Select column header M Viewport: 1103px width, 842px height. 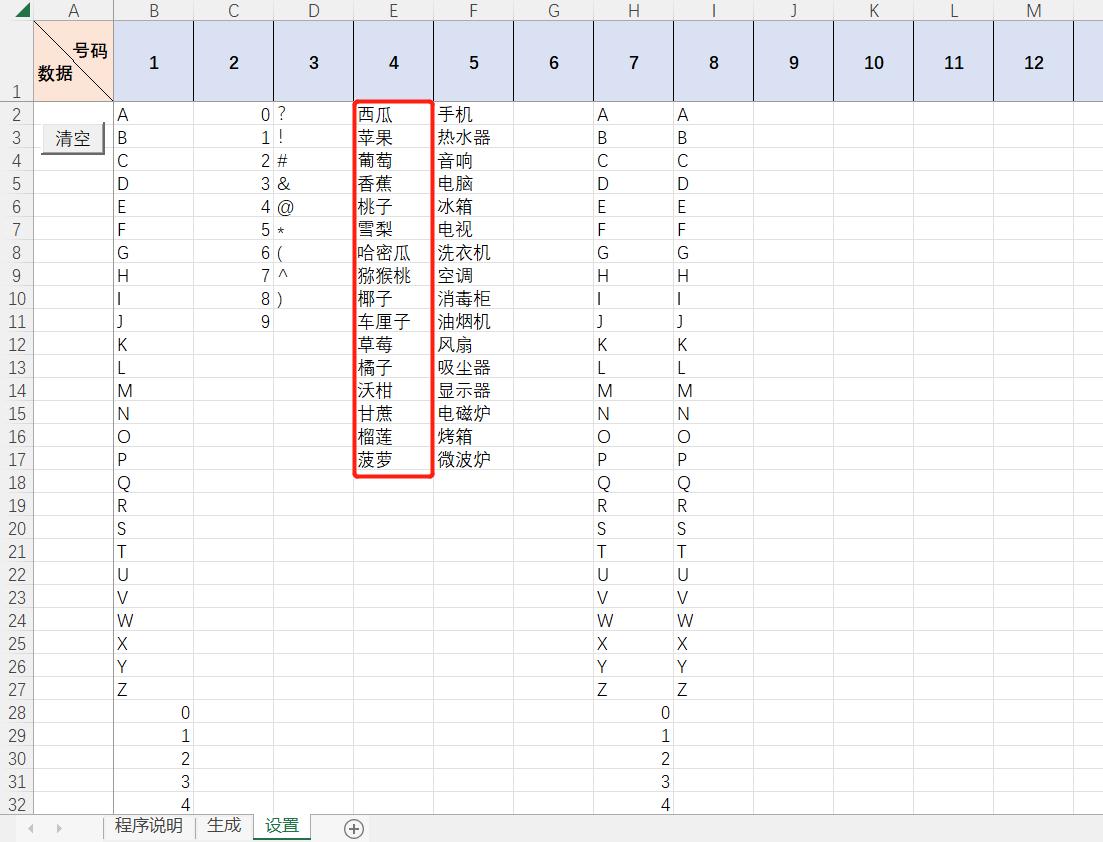[1033, 10]
